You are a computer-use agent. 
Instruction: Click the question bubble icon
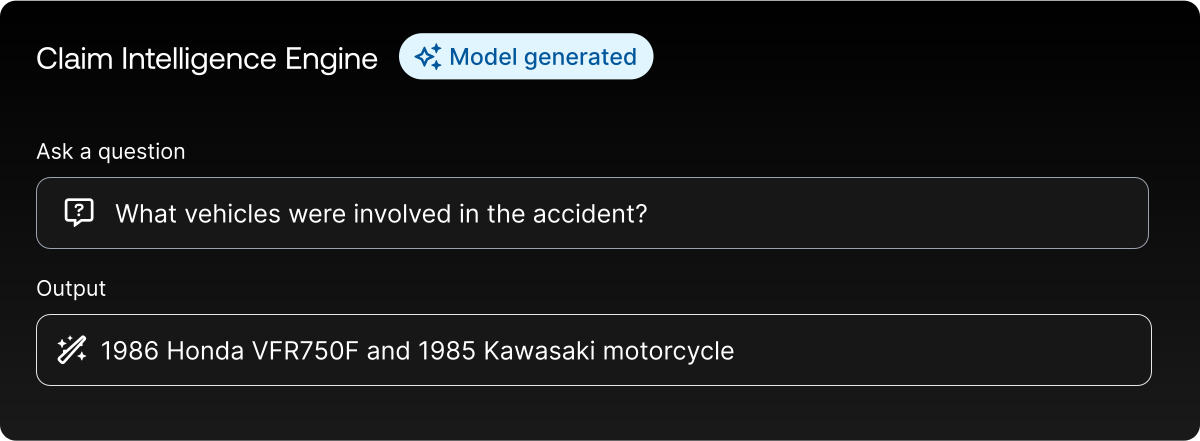click(79, 212)
